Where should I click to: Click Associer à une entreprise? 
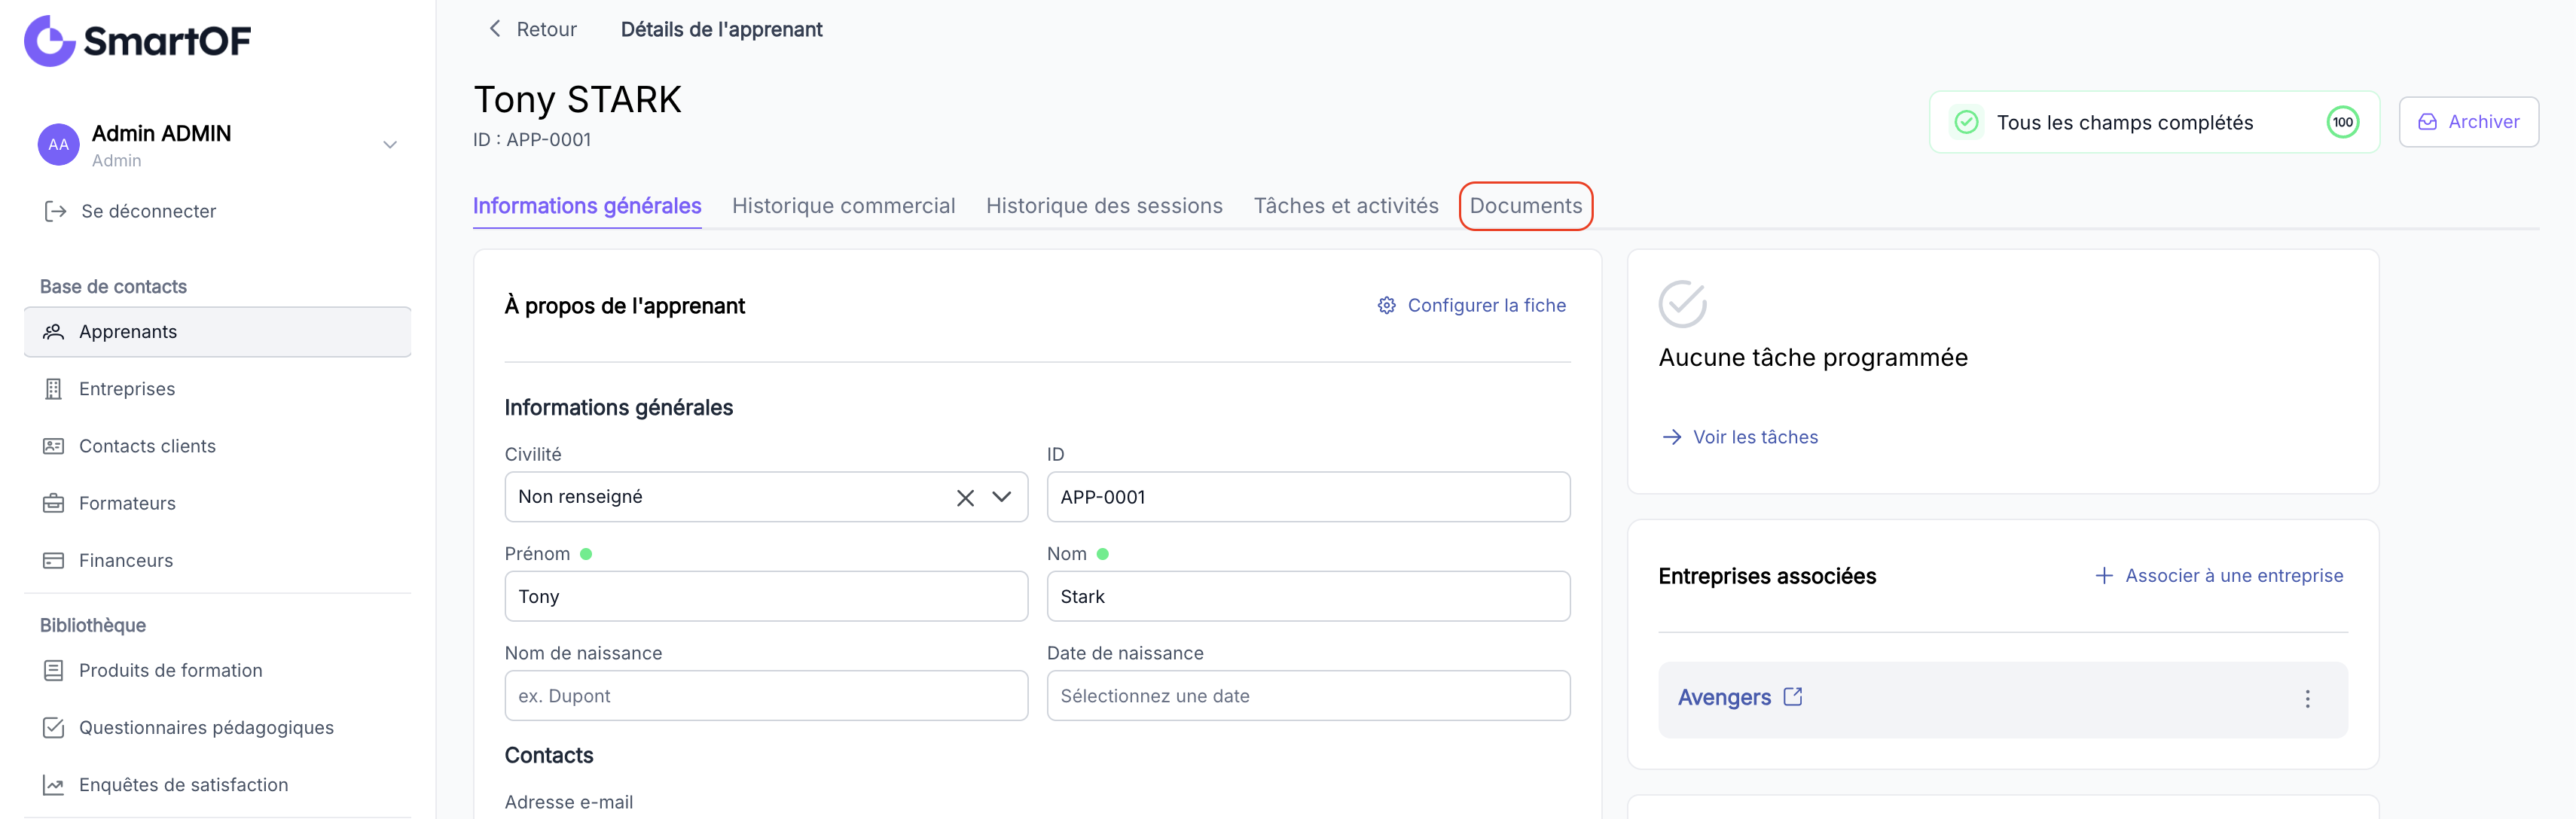click(x=2234, y=576)
